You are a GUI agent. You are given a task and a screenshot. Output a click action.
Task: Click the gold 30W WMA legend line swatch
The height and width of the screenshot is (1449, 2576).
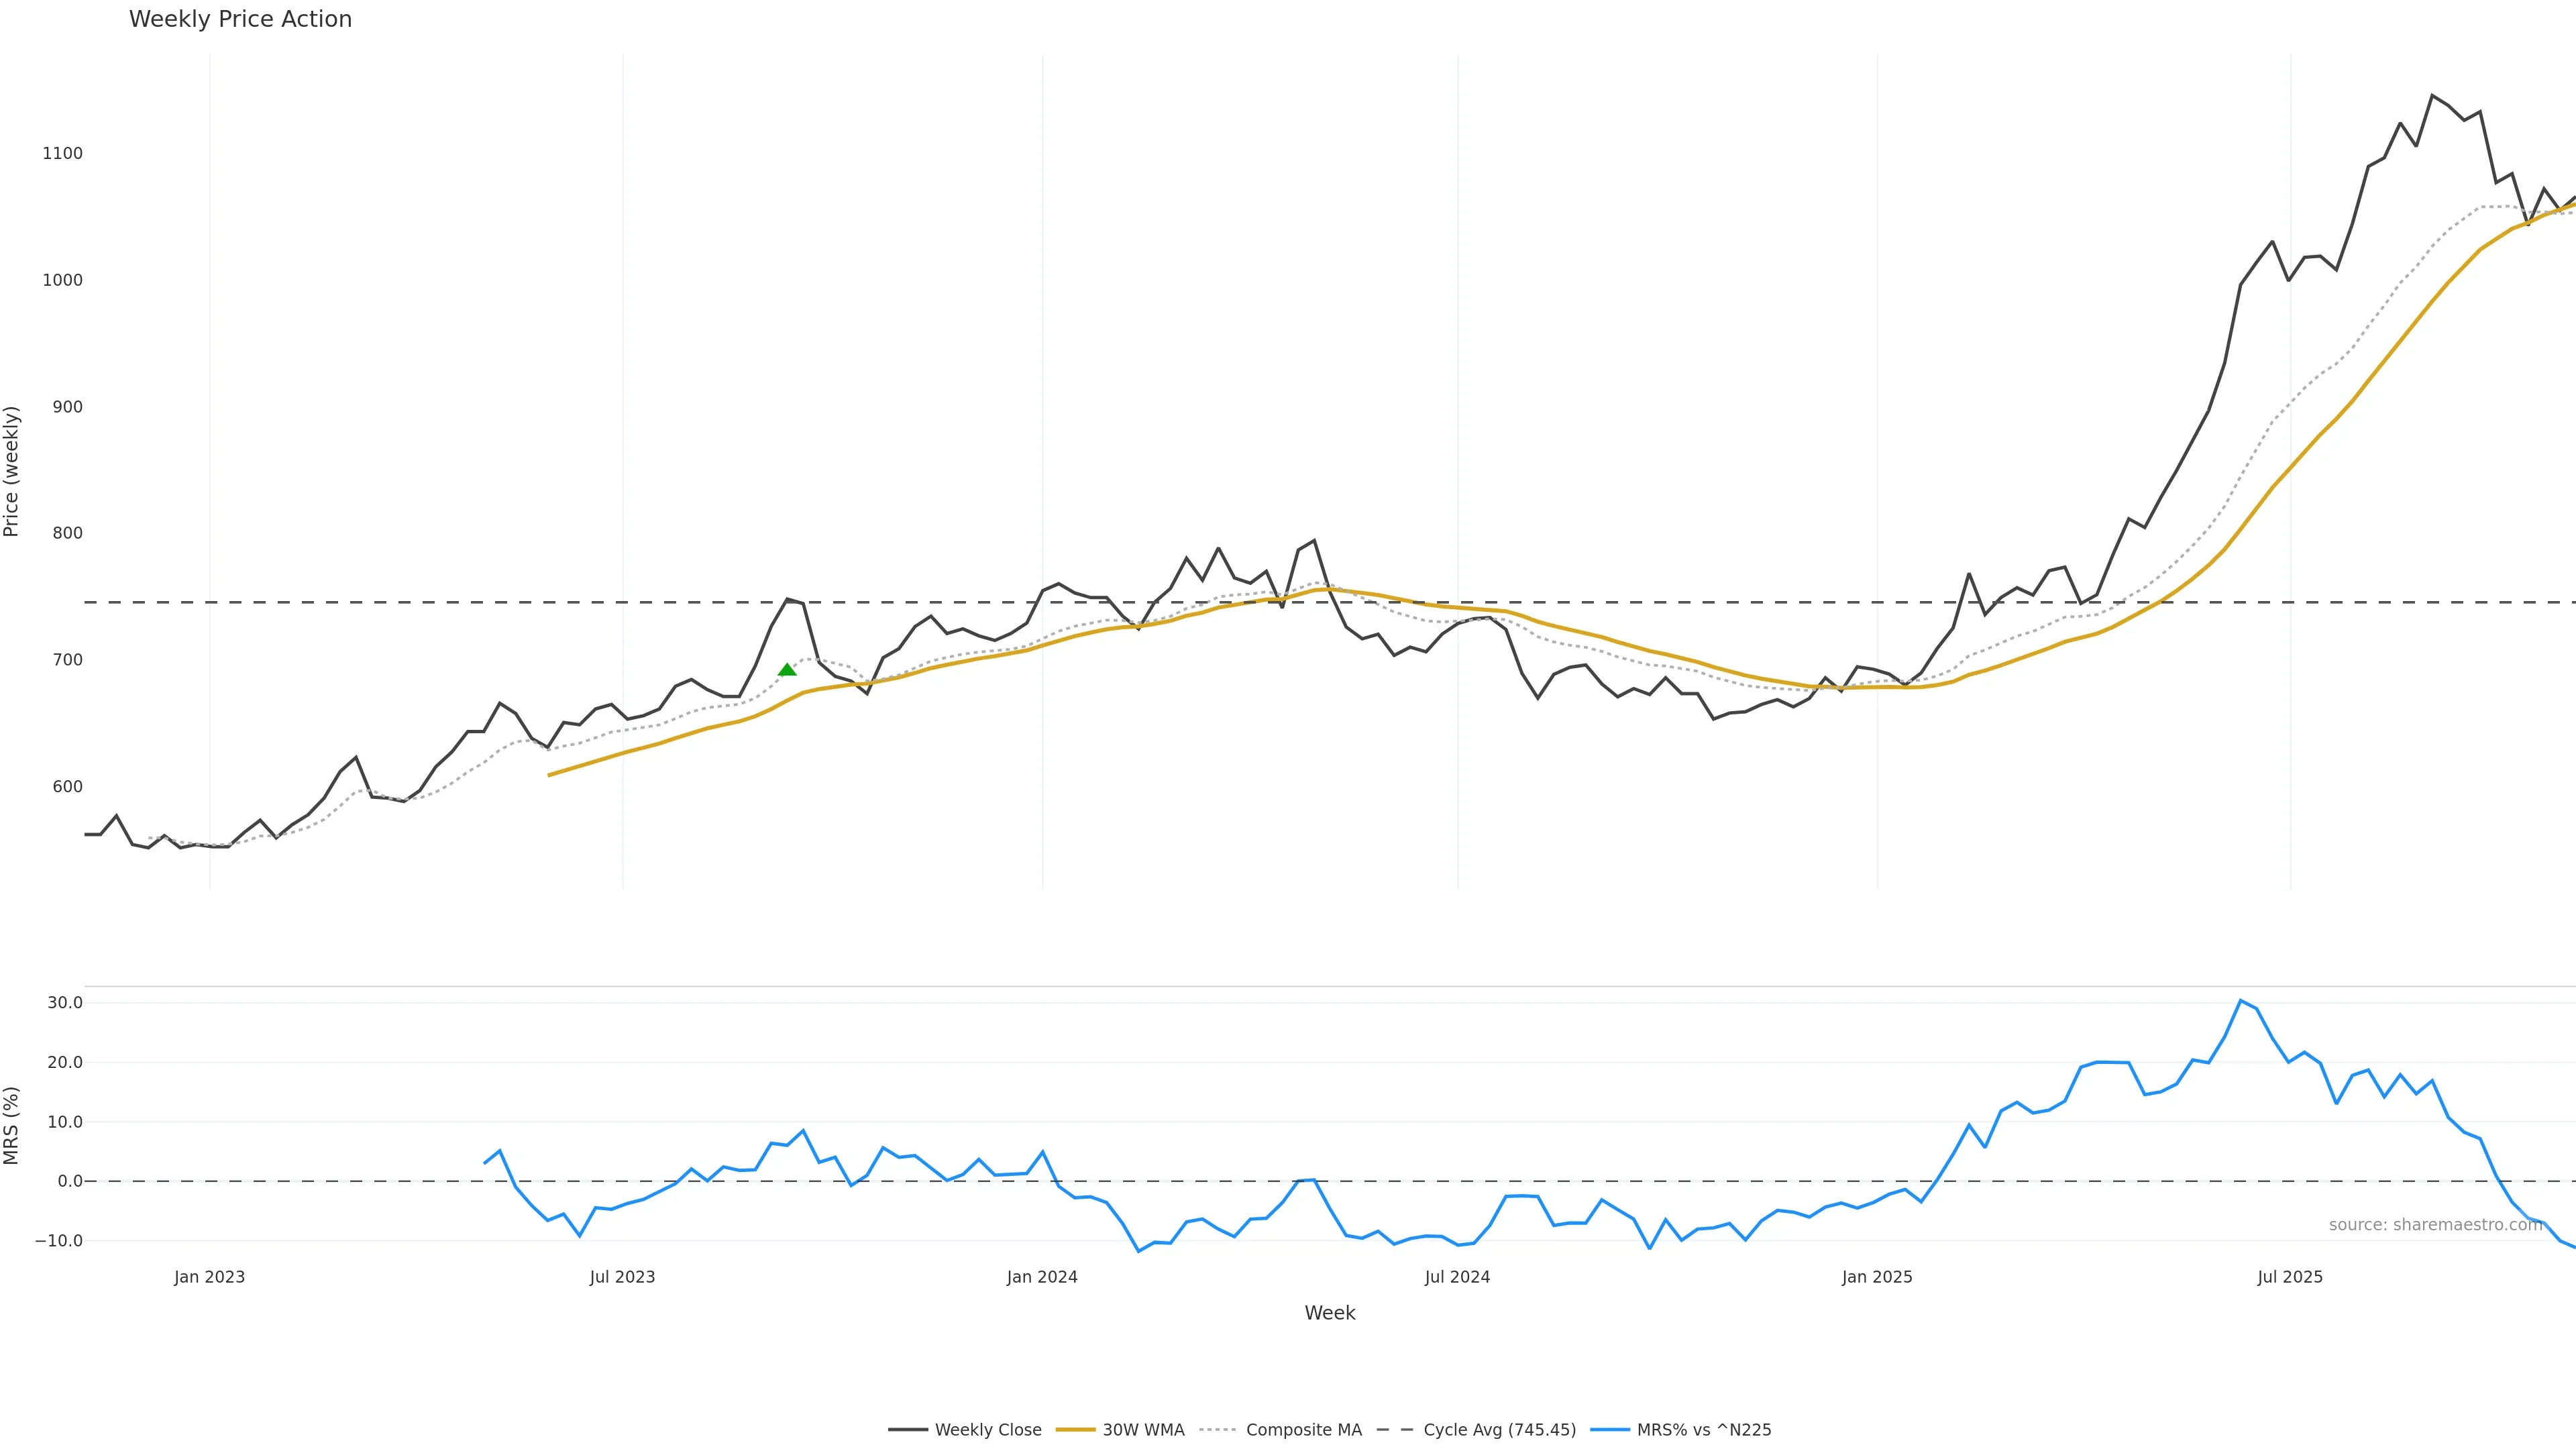[1076, 1430]
